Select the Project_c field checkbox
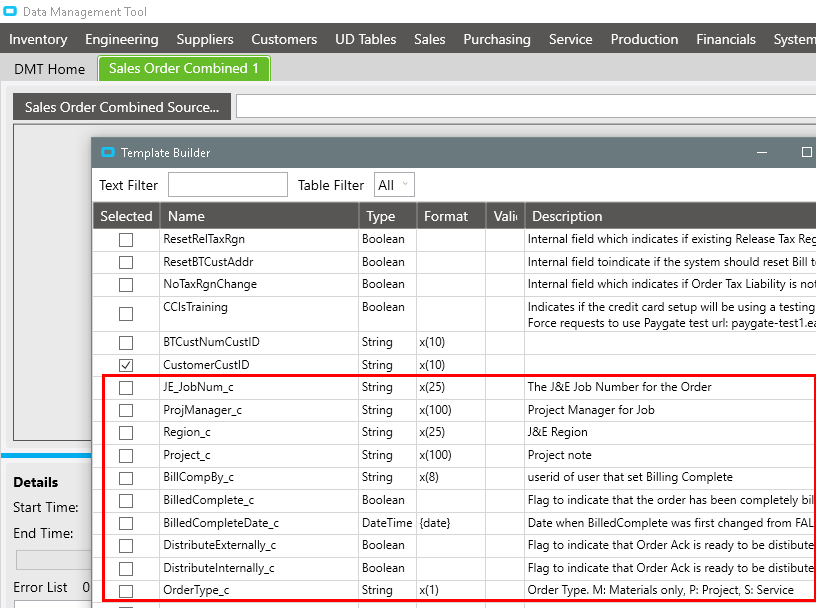Screen dimensions: 816x608 [x=126, y=455]
